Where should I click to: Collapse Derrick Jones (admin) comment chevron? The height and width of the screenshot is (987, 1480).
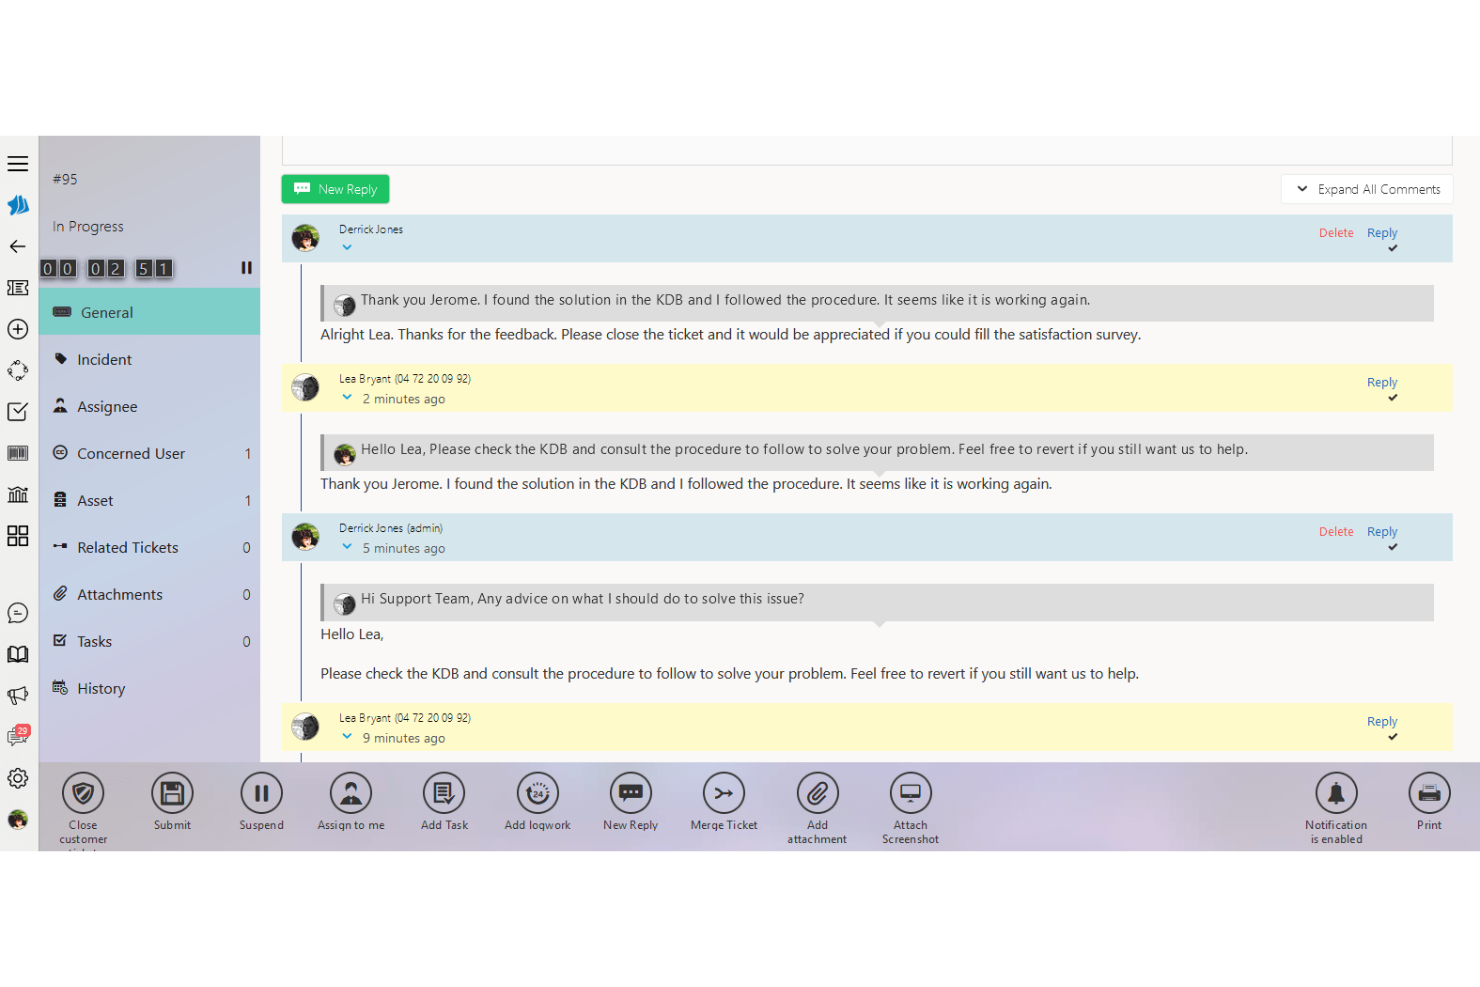tap(347, 546)
